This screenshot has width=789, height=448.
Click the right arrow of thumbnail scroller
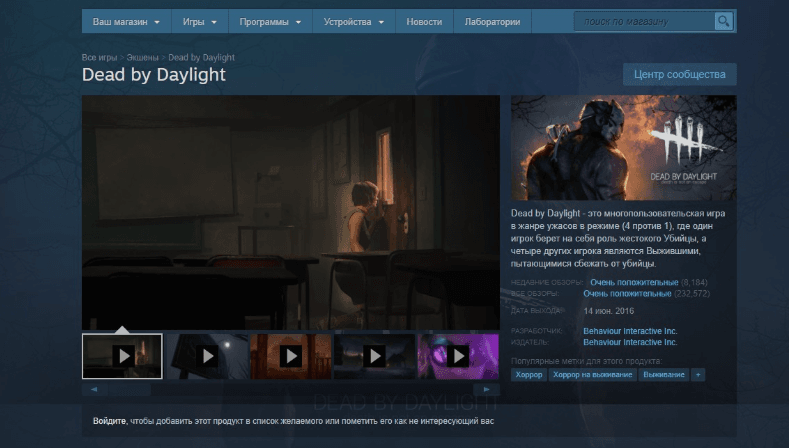tap(486, 389)
